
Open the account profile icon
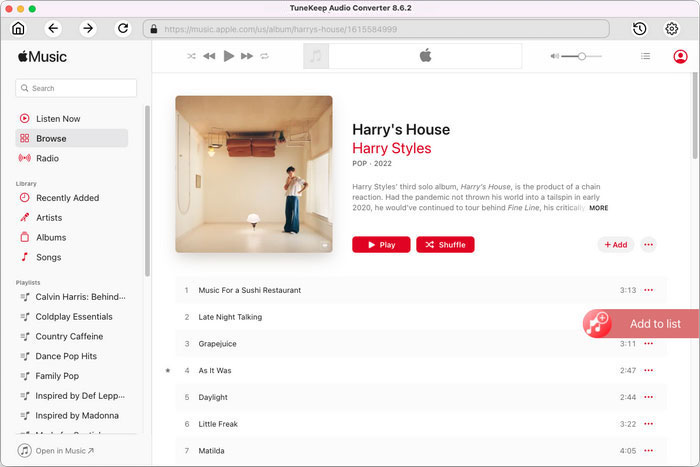680,56
